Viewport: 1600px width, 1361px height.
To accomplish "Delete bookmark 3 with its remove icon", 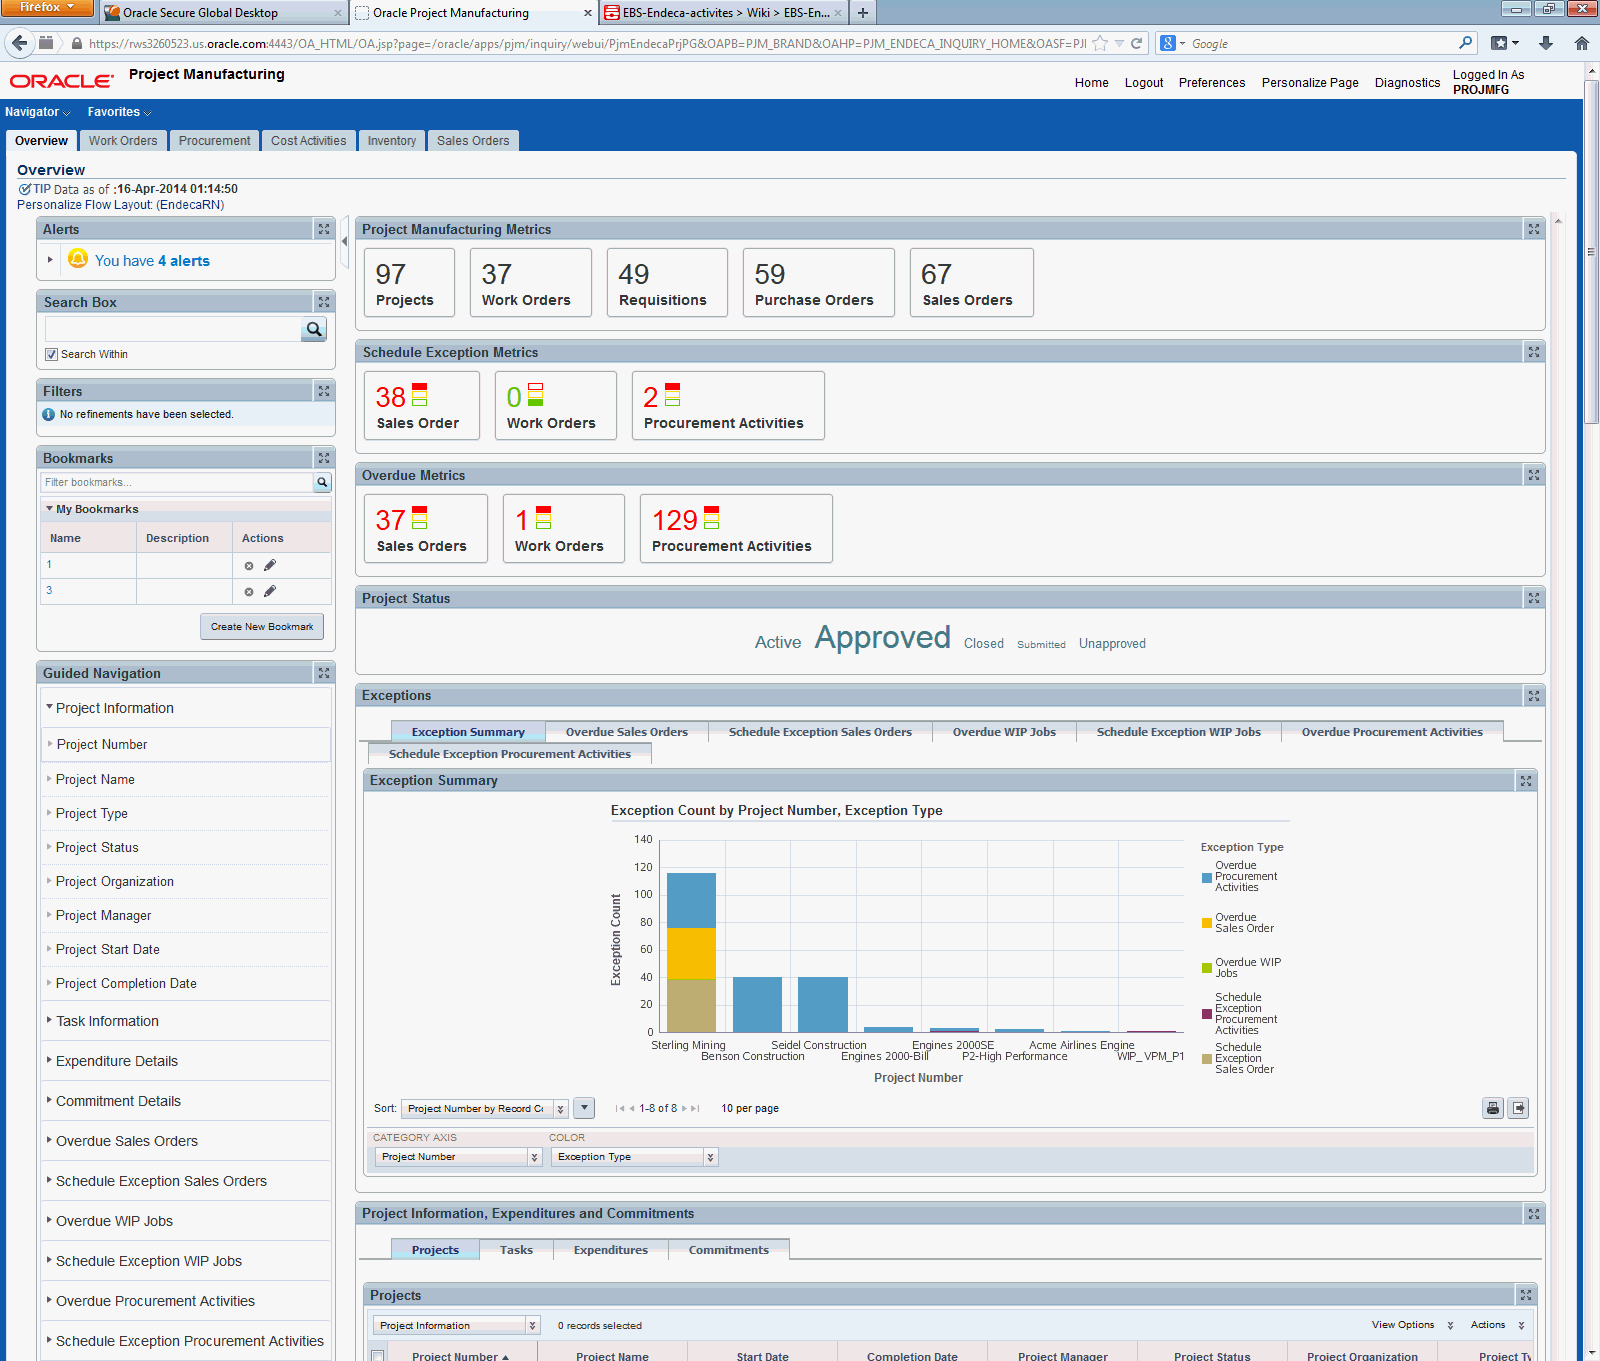I will click(x=249, y=592).
